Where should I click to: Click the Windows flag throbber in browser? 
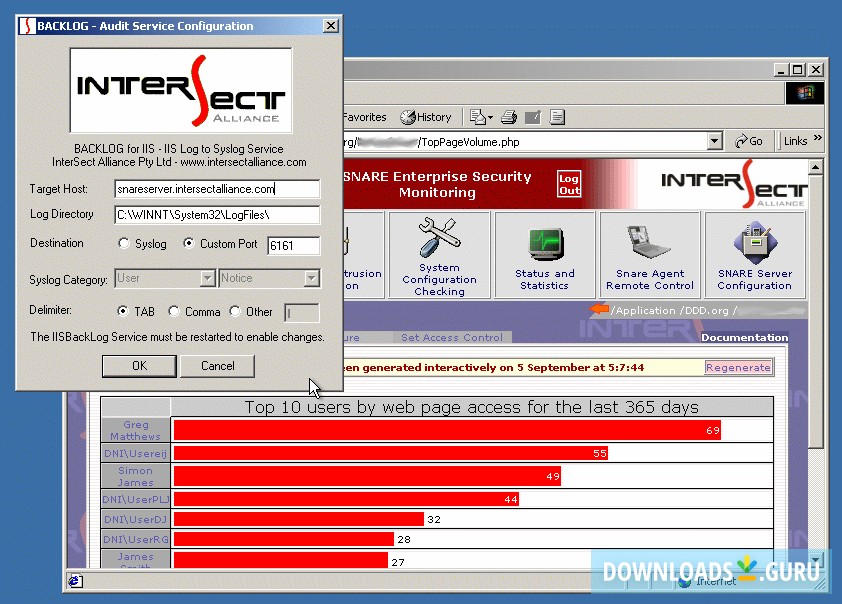click(x=804, y=93)
